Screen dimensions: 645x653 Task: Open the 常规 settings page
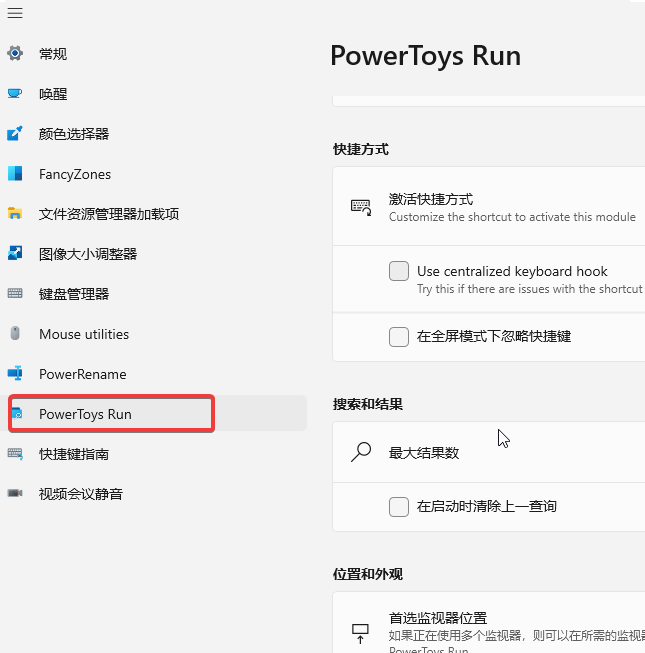click(153, 53)
